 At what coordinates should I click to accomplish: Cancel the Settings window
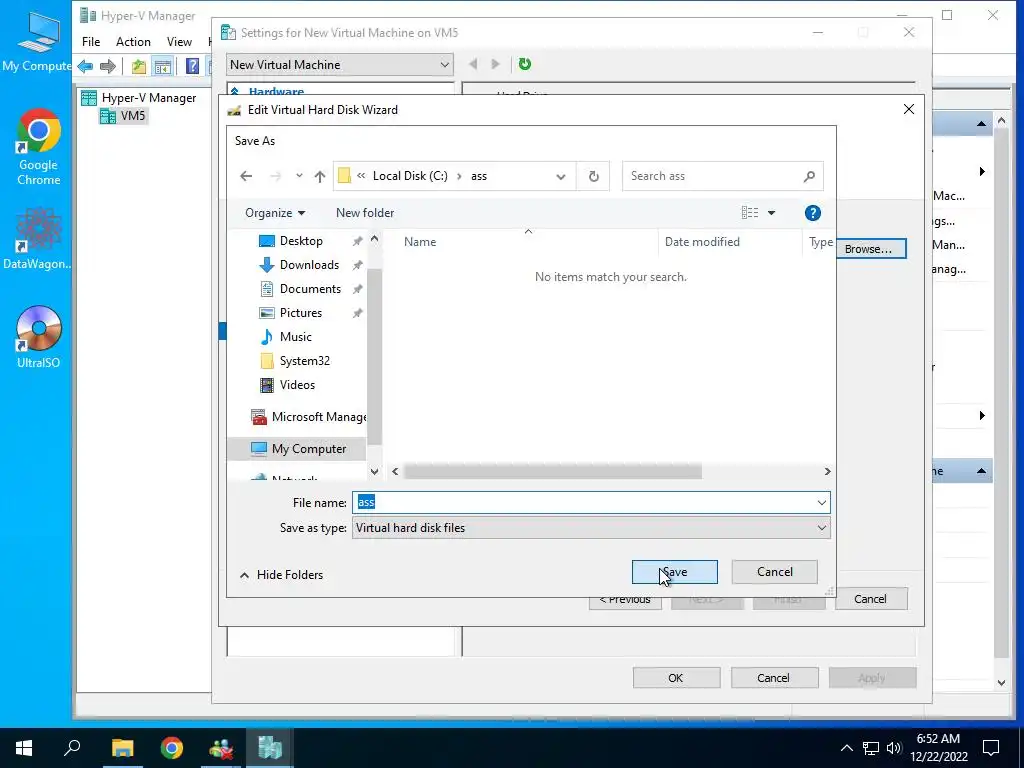click(774, 678)
